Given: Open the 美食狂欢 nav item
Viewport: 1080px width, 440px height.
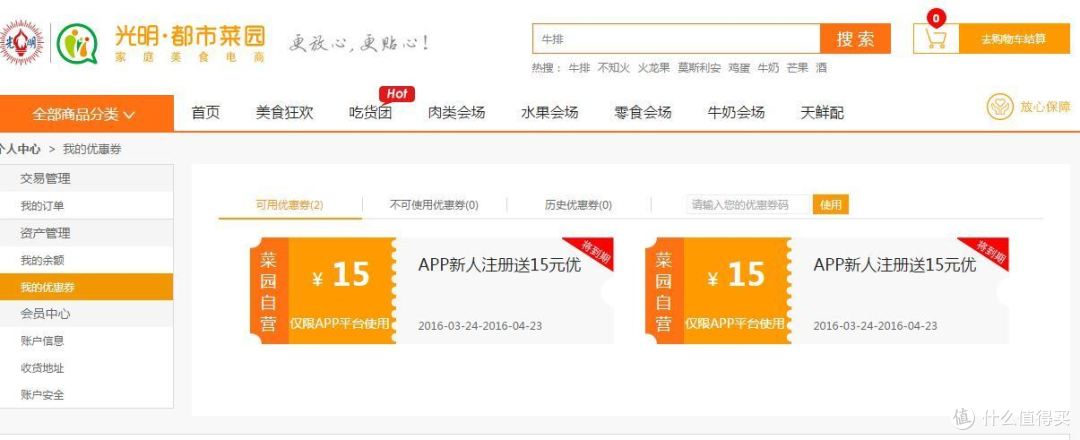Looking at the screenshot, I should tap(284, 113).
